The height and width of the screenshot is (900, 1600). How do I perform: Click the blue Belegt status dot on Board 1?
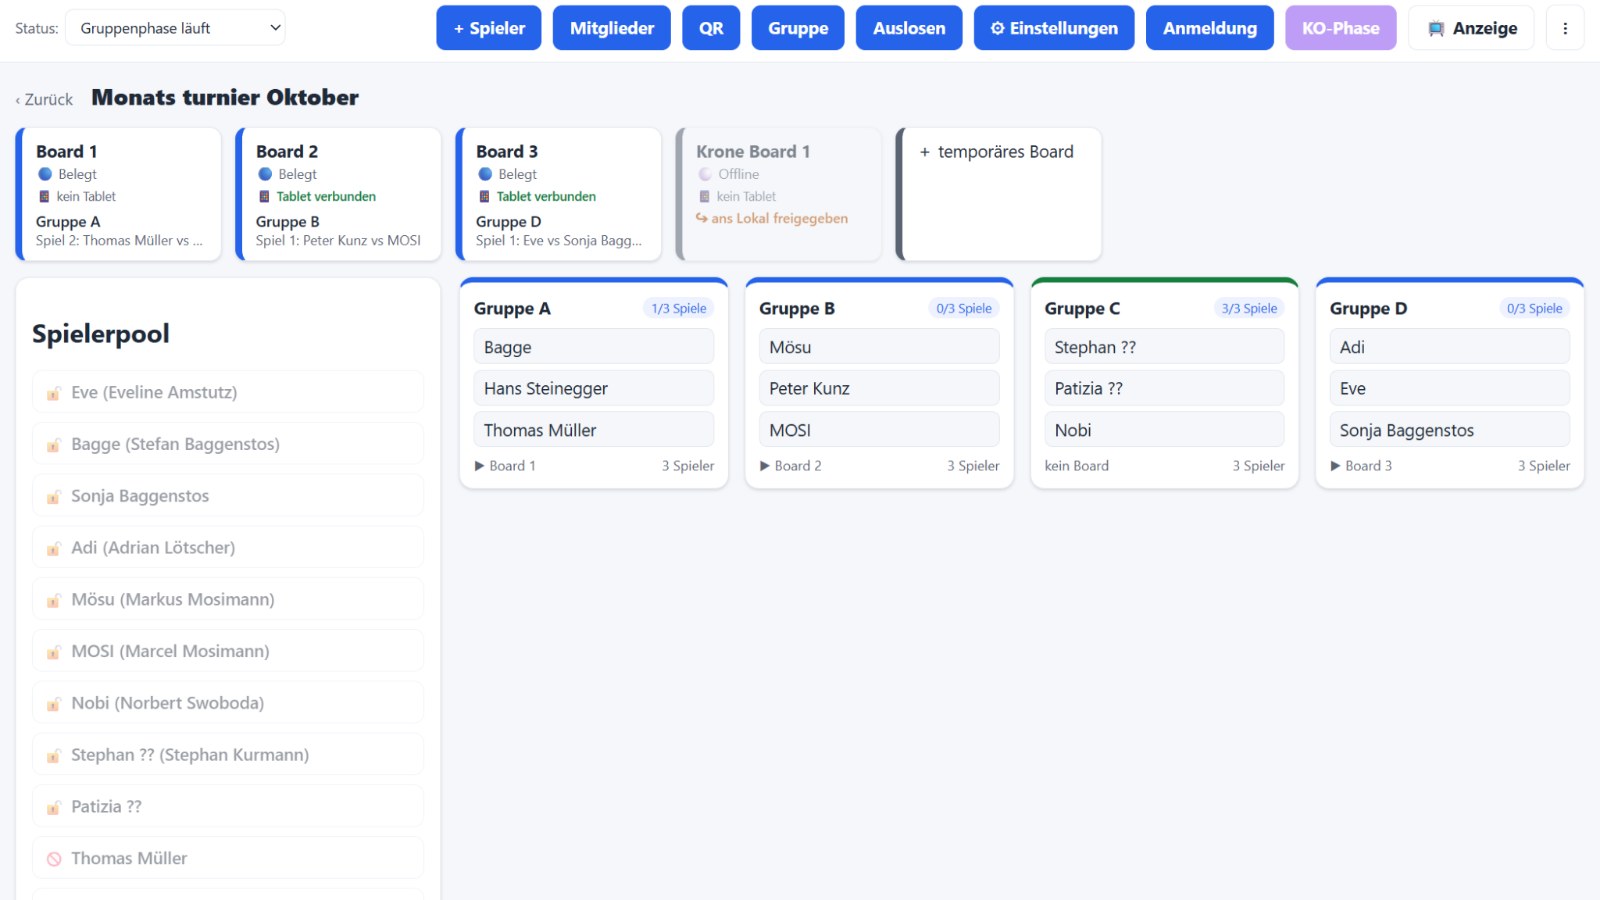coord(45,174)
